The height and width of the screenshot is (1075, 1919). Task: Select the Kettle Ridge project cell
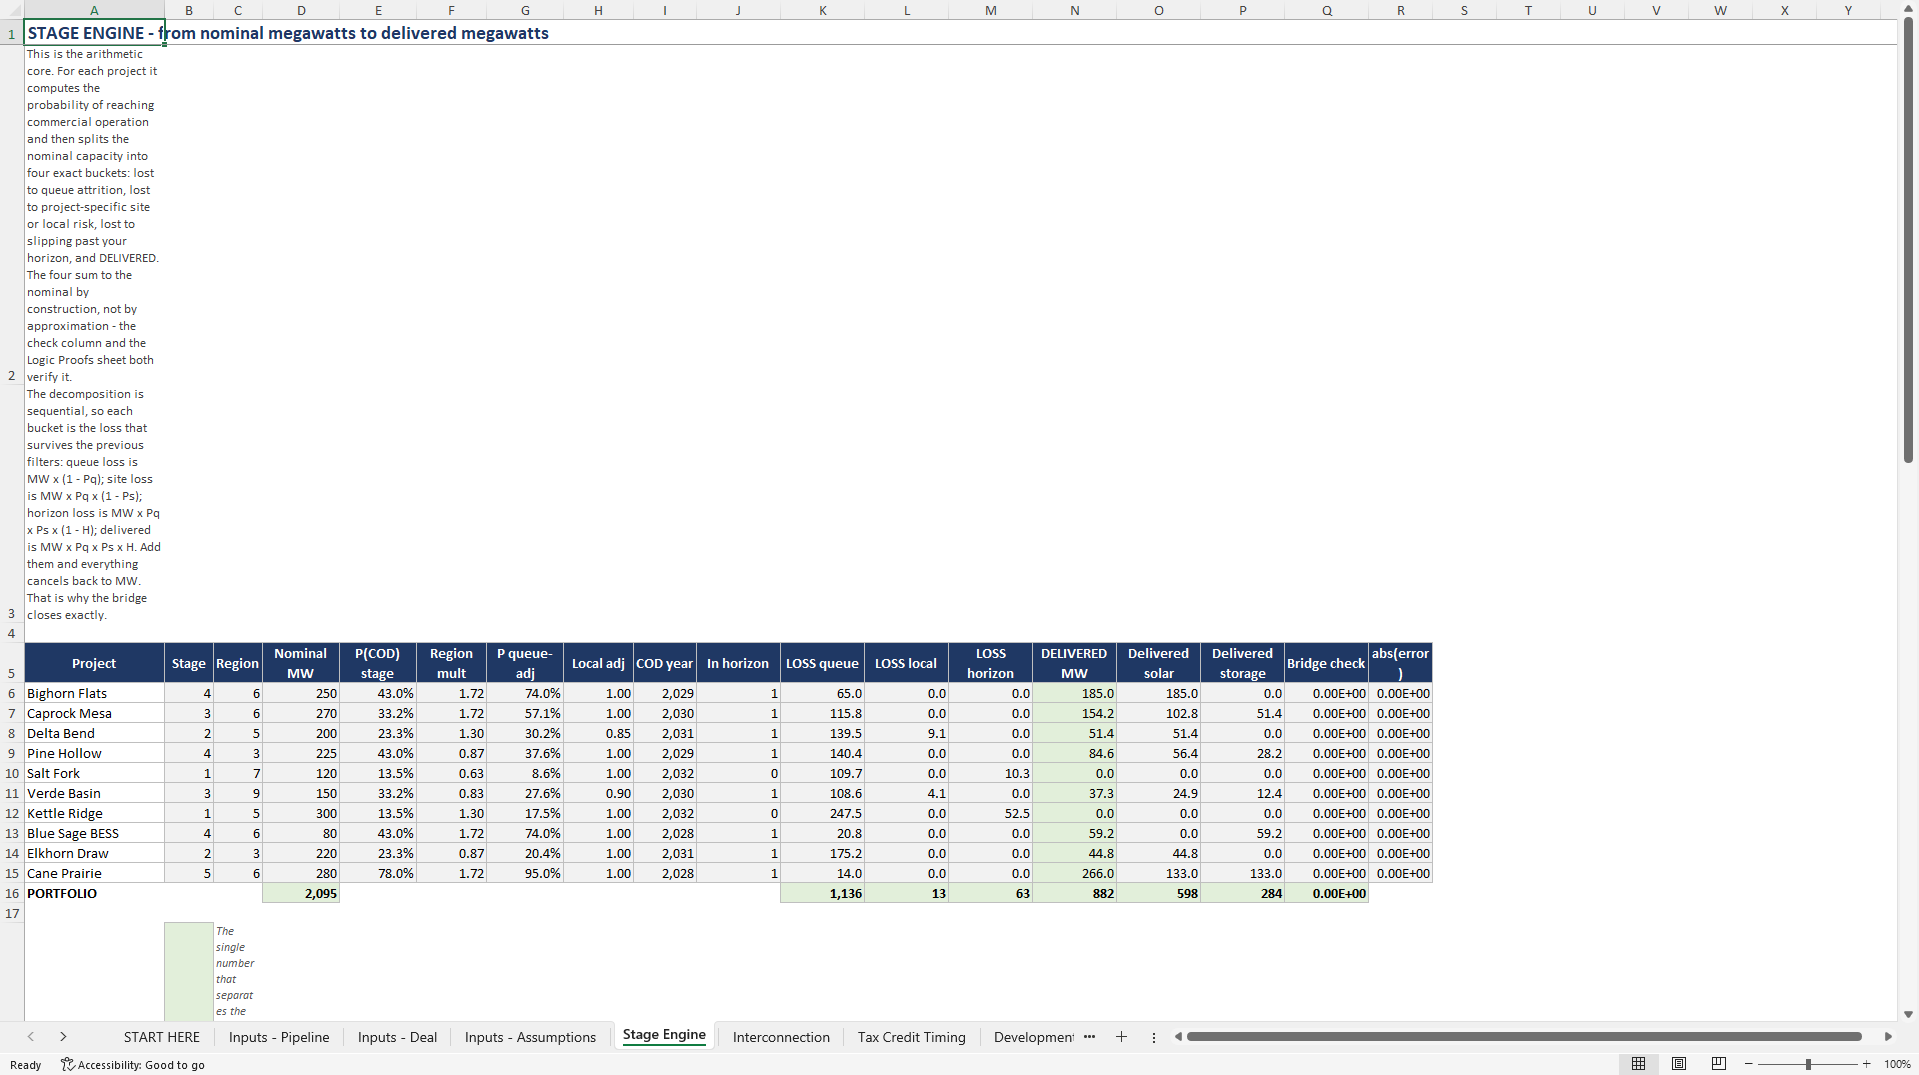click(94, 813)
